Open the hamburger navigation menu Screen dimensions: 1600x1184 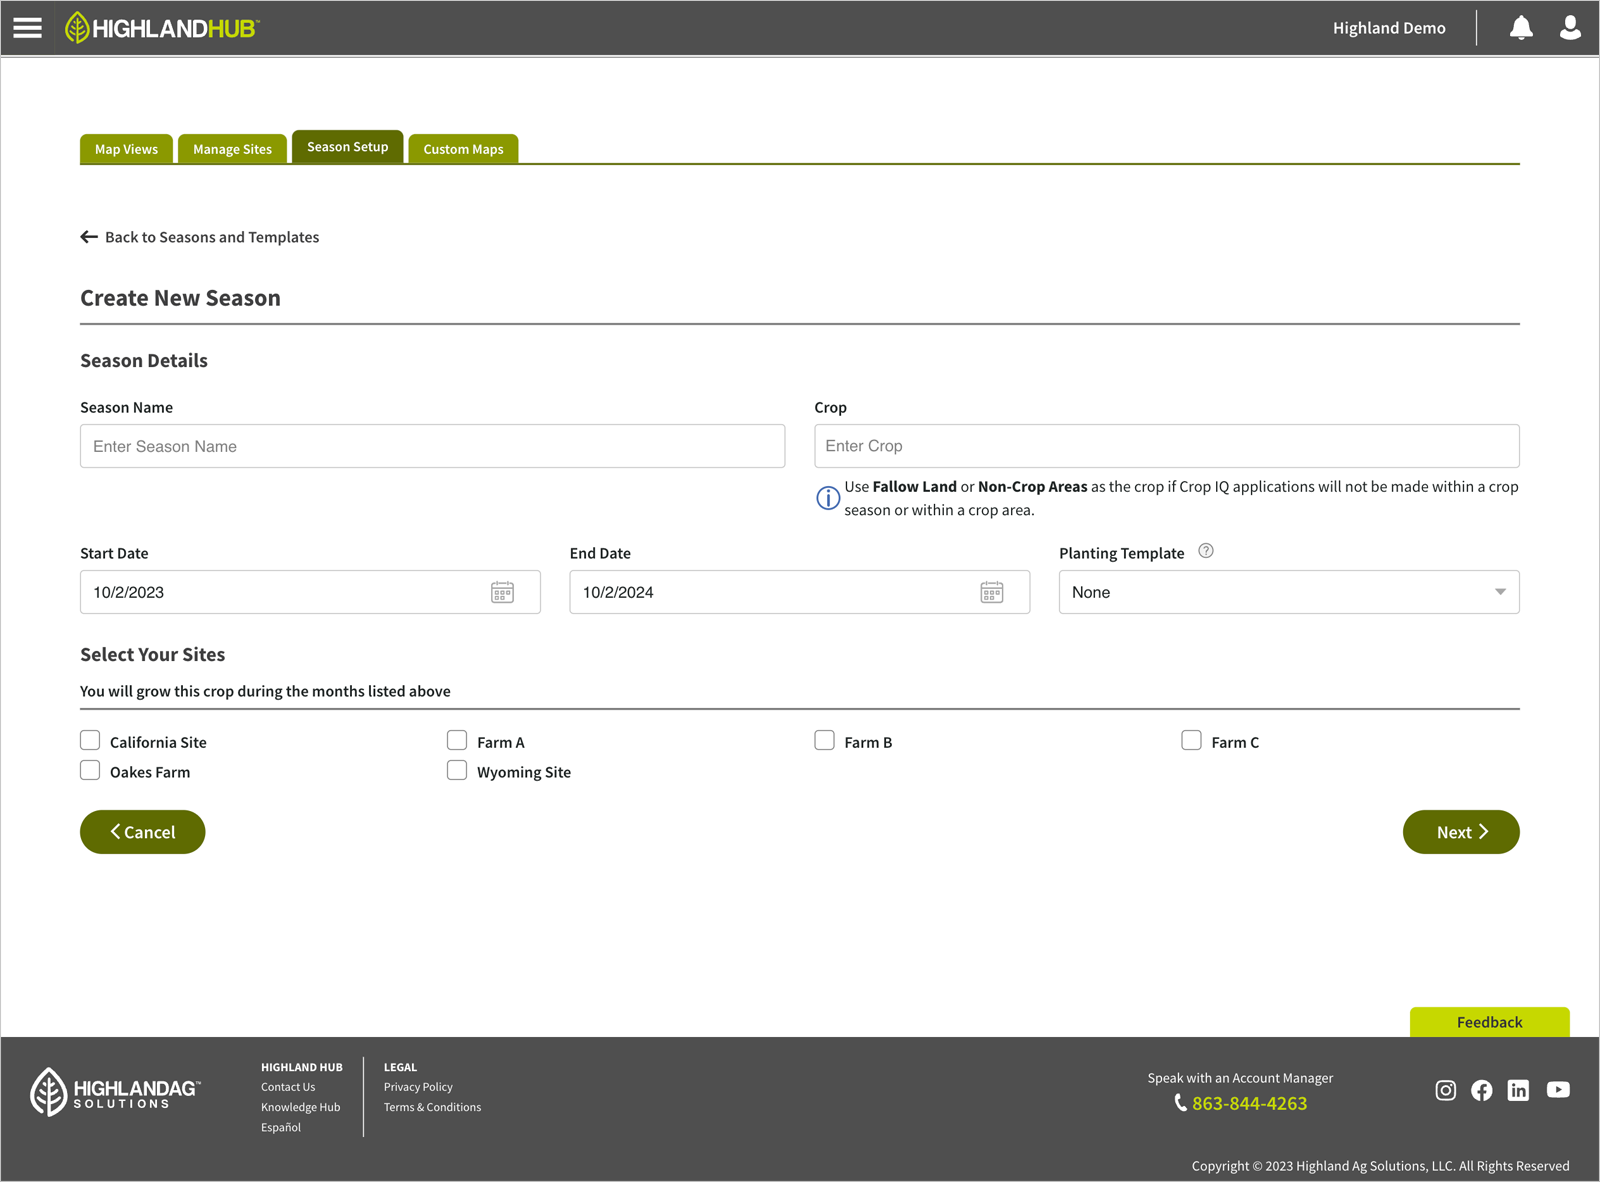(27, 28)
